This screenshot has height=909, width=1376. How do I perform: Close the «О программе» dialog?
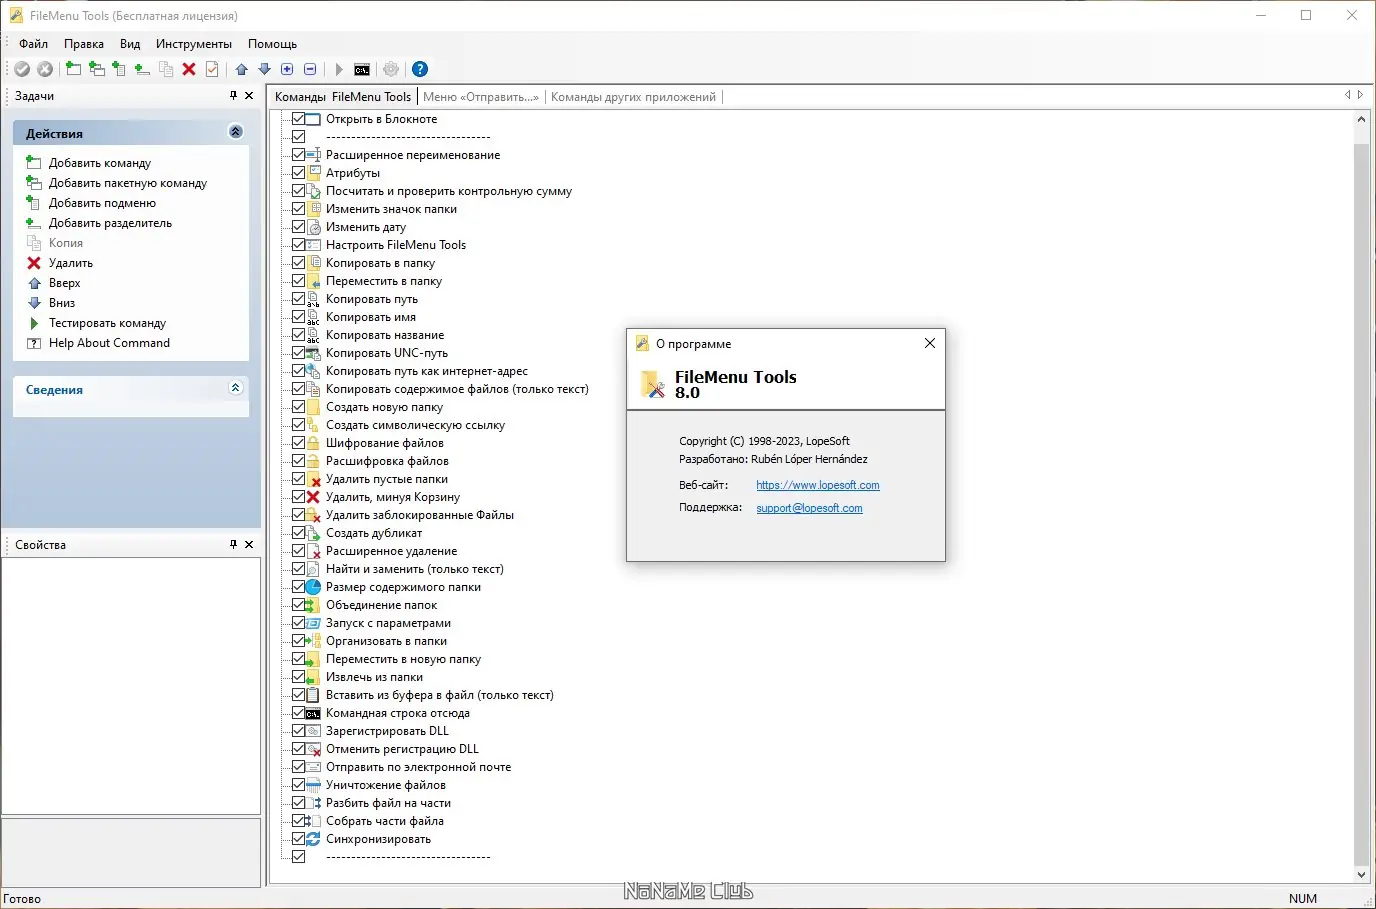[930, 343]
